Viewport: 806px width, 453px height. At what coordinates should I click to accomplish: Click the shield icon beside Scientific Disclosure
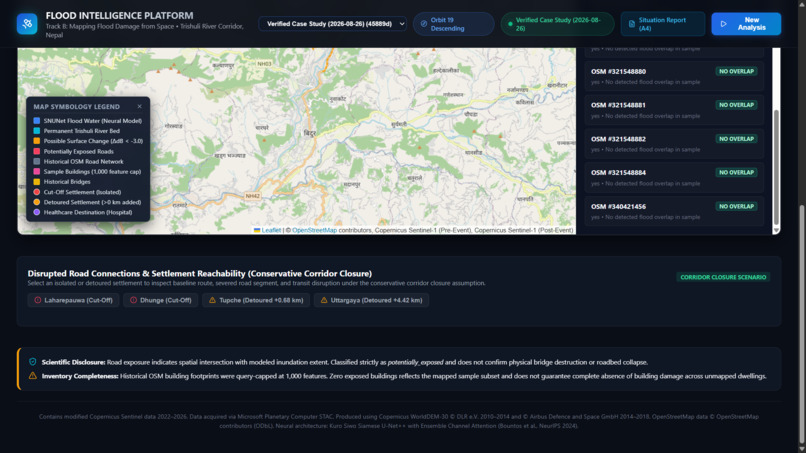pyautogui.click(x=32, y=362)
